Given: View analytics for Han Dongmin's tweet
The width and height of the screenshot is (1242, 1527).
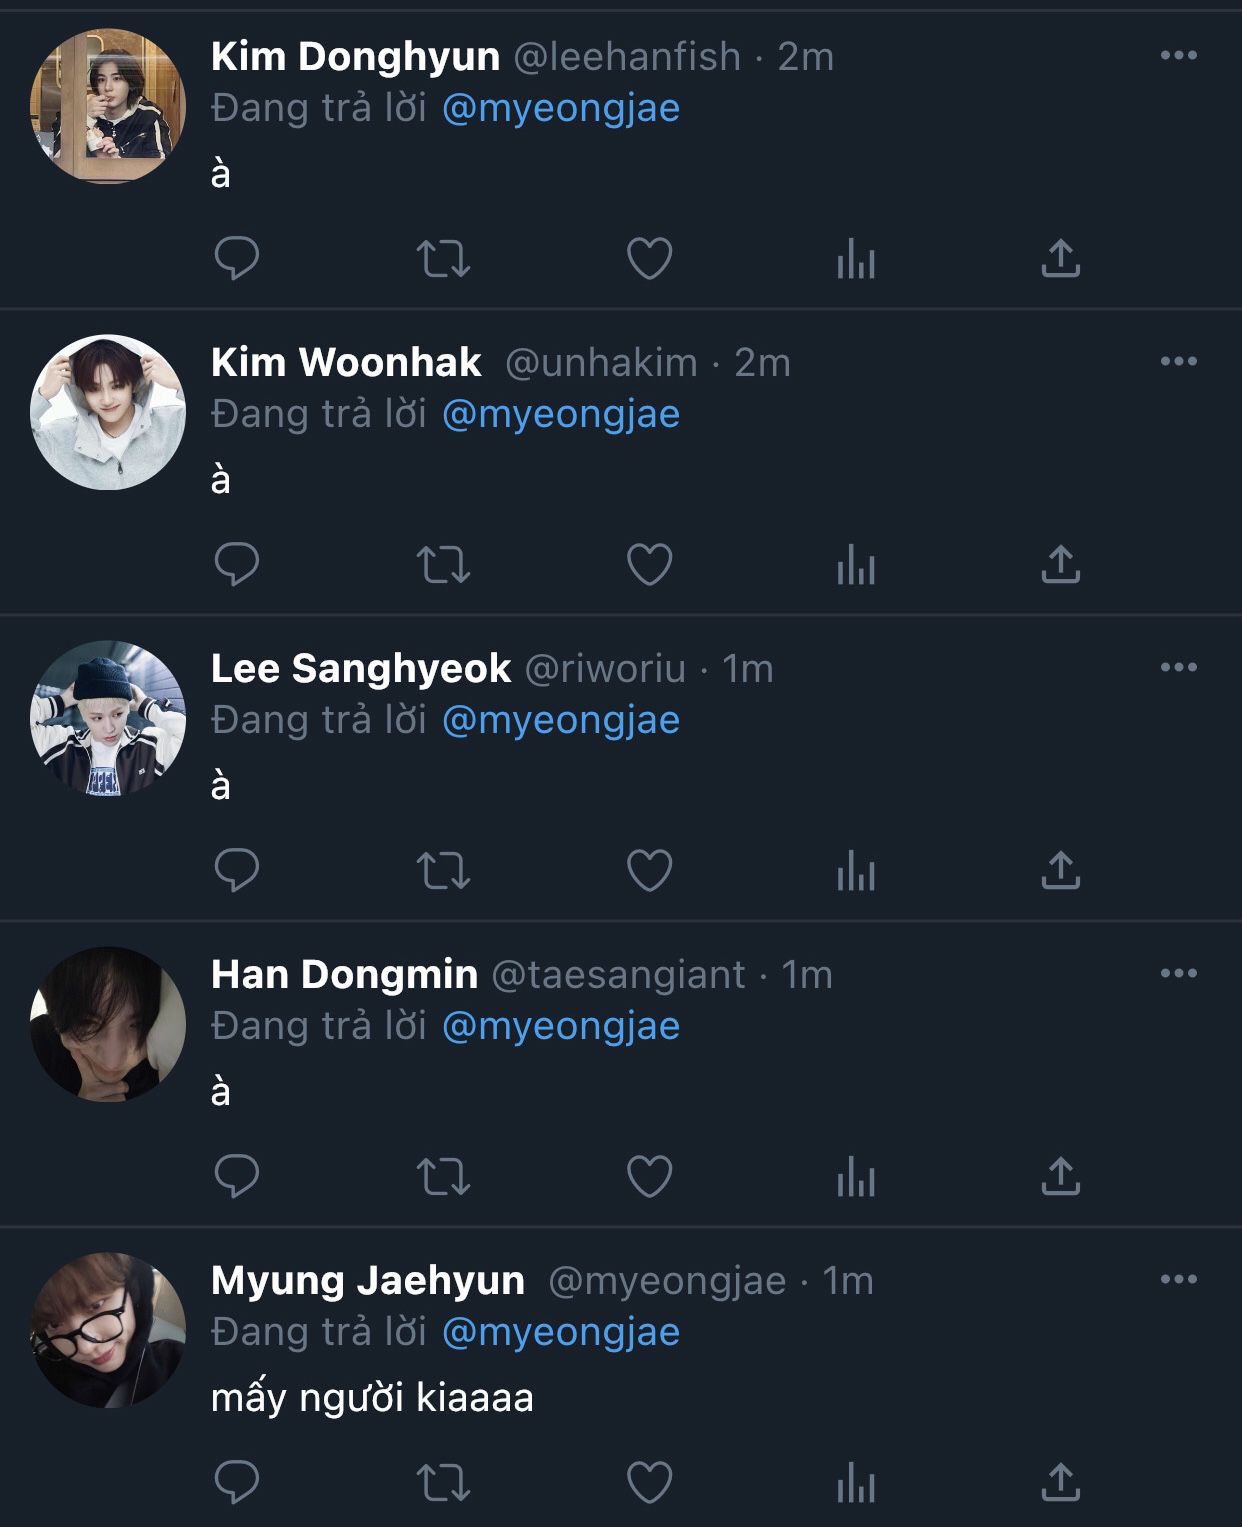Looking at the screenshot, I should (855, 1177).
